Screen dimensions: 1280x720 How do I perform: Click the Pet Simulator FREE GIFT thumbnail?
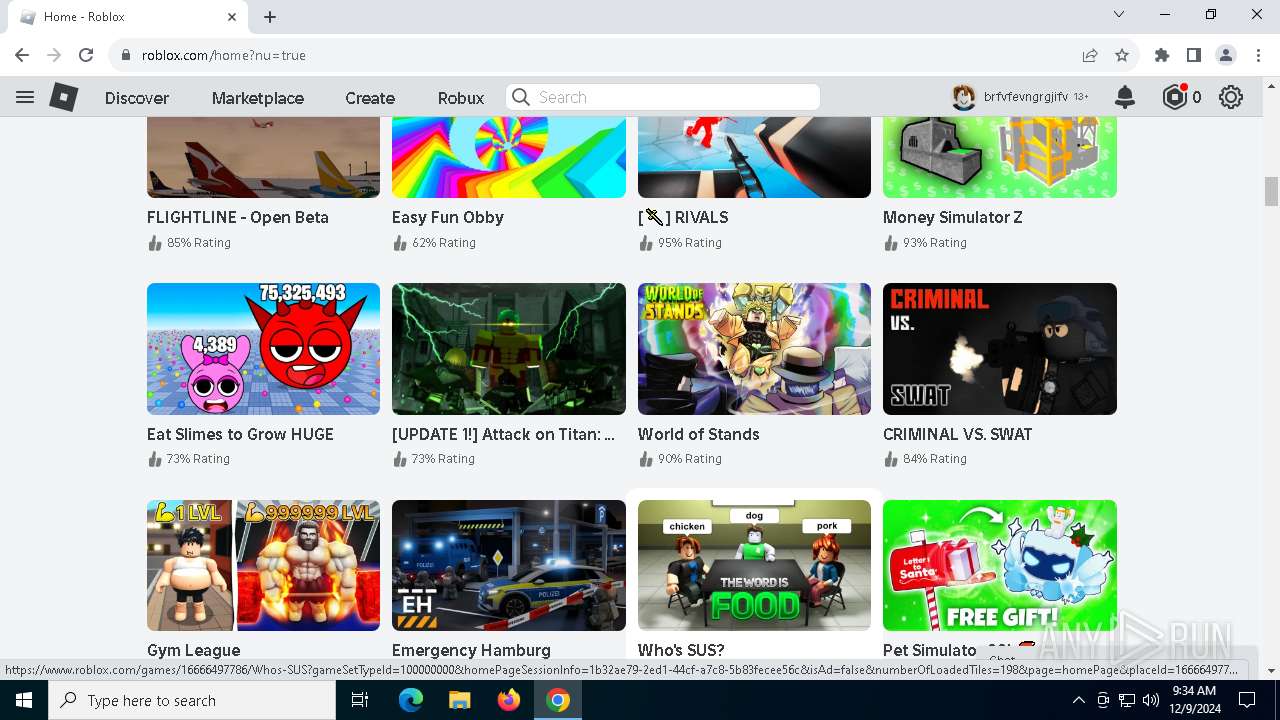1000,565
